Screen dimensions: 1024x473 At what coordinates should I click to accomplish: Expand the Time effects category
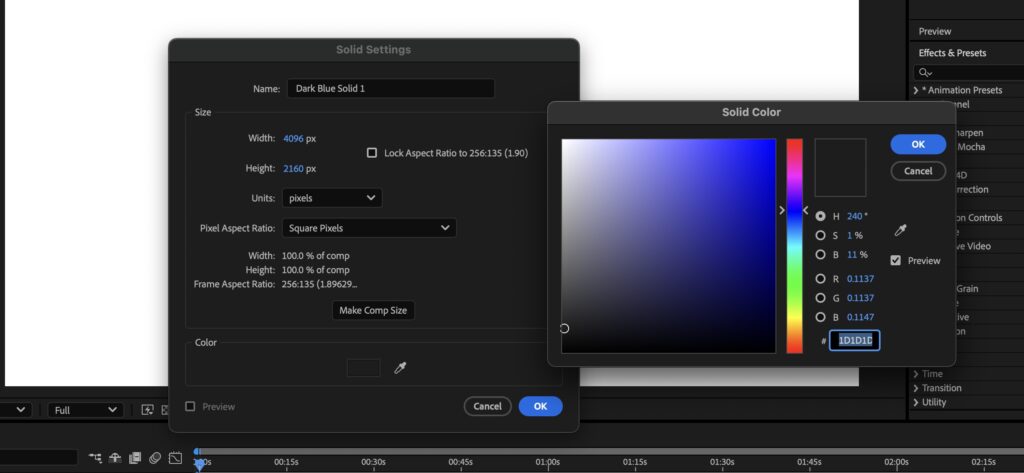click(917, 374)
